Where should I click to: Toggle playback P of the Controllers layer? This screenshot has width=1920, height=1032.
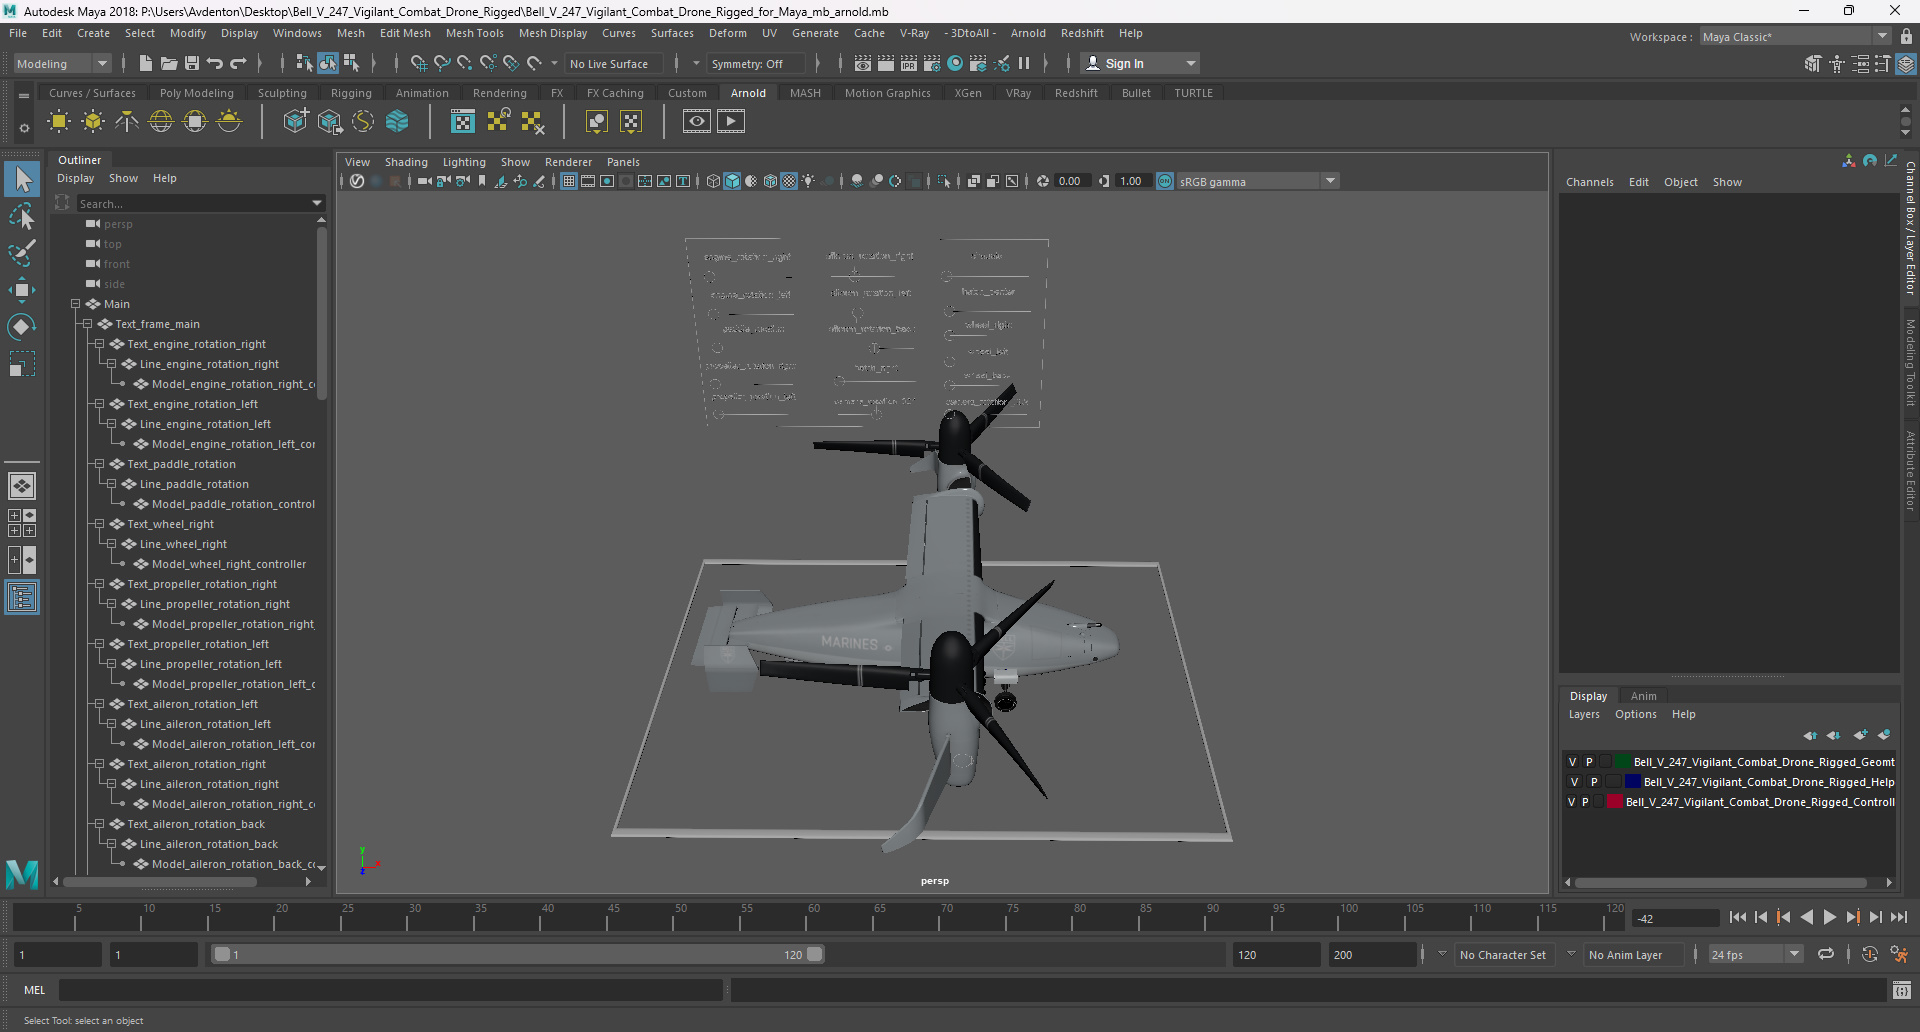point(1585,802)
